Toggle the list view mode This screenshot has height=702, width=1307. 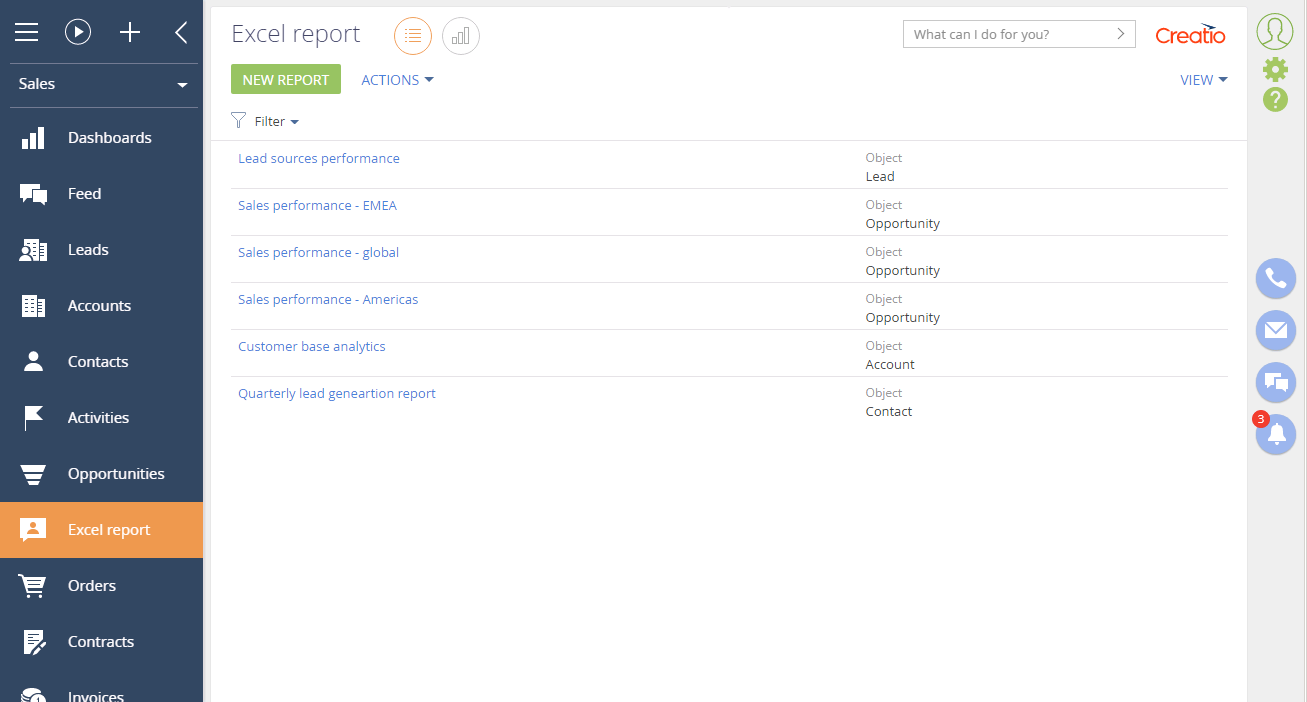click(x=413, y=36)
